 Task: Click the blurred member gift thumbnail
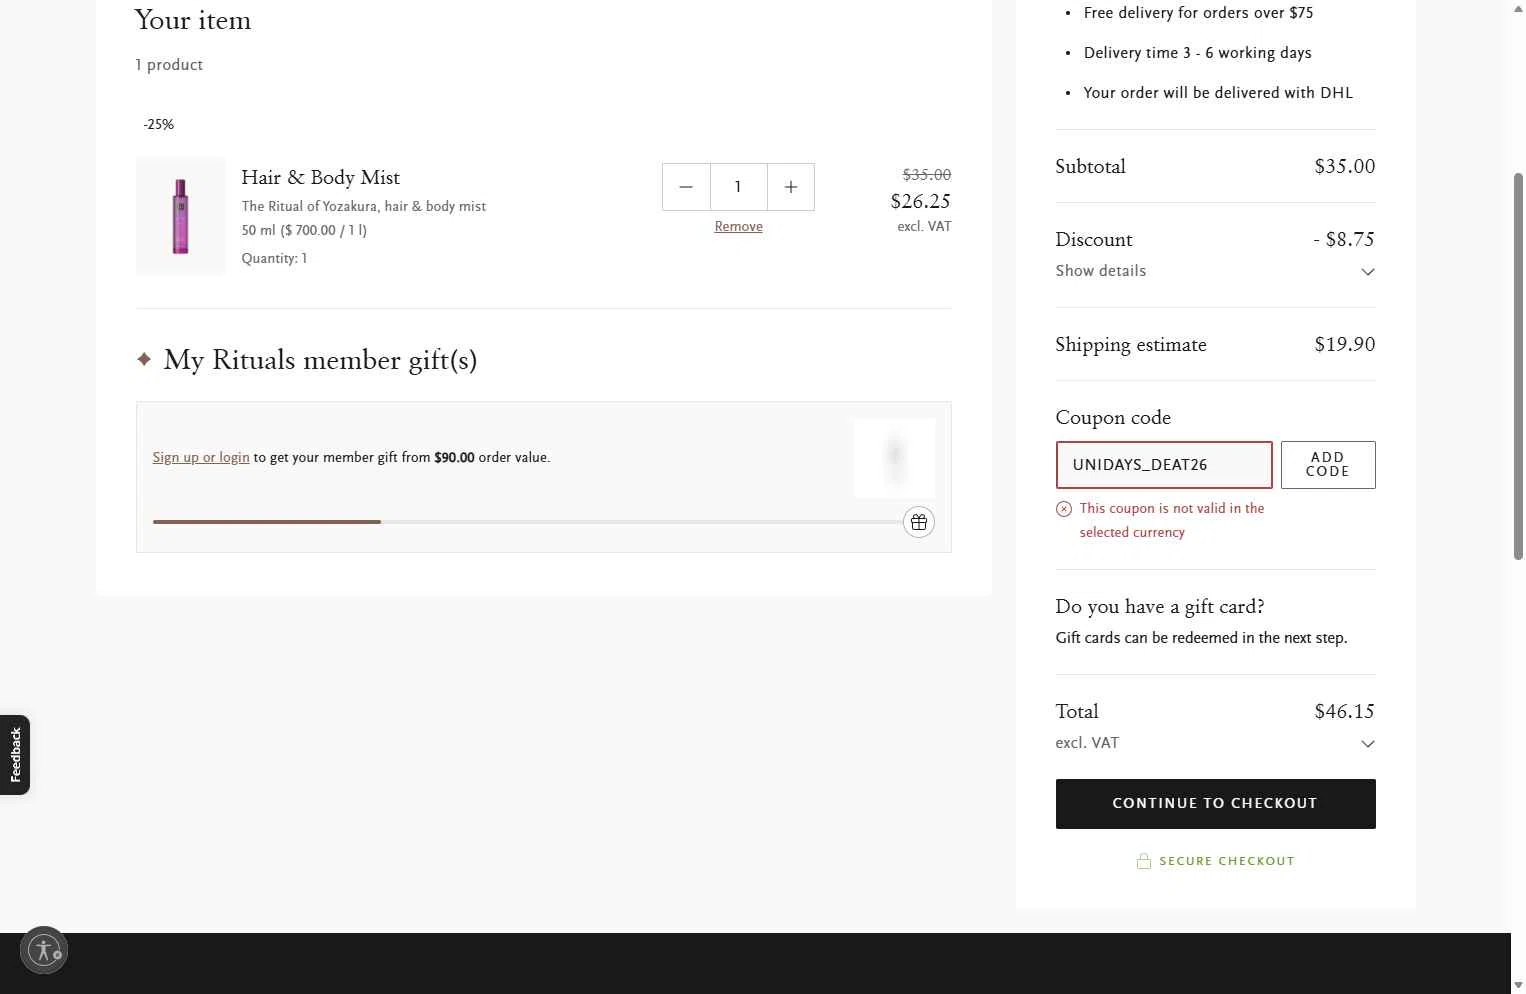coord(894,458)
